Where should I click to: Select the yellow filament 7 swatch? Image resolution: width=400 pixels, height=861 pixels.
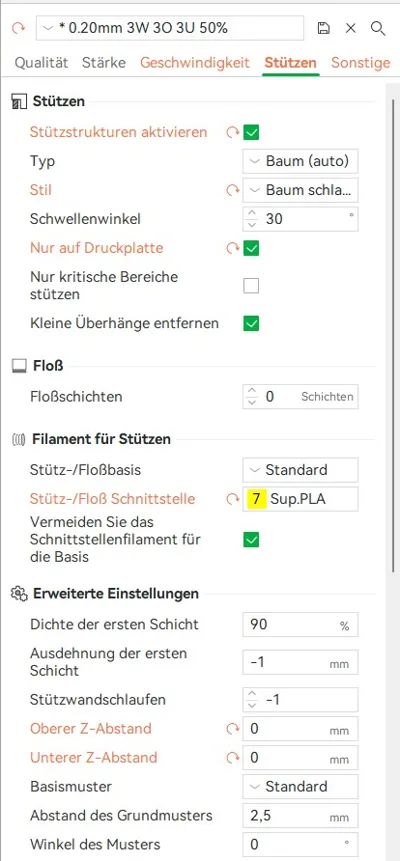pyautogui.click(x=257, y=499)
